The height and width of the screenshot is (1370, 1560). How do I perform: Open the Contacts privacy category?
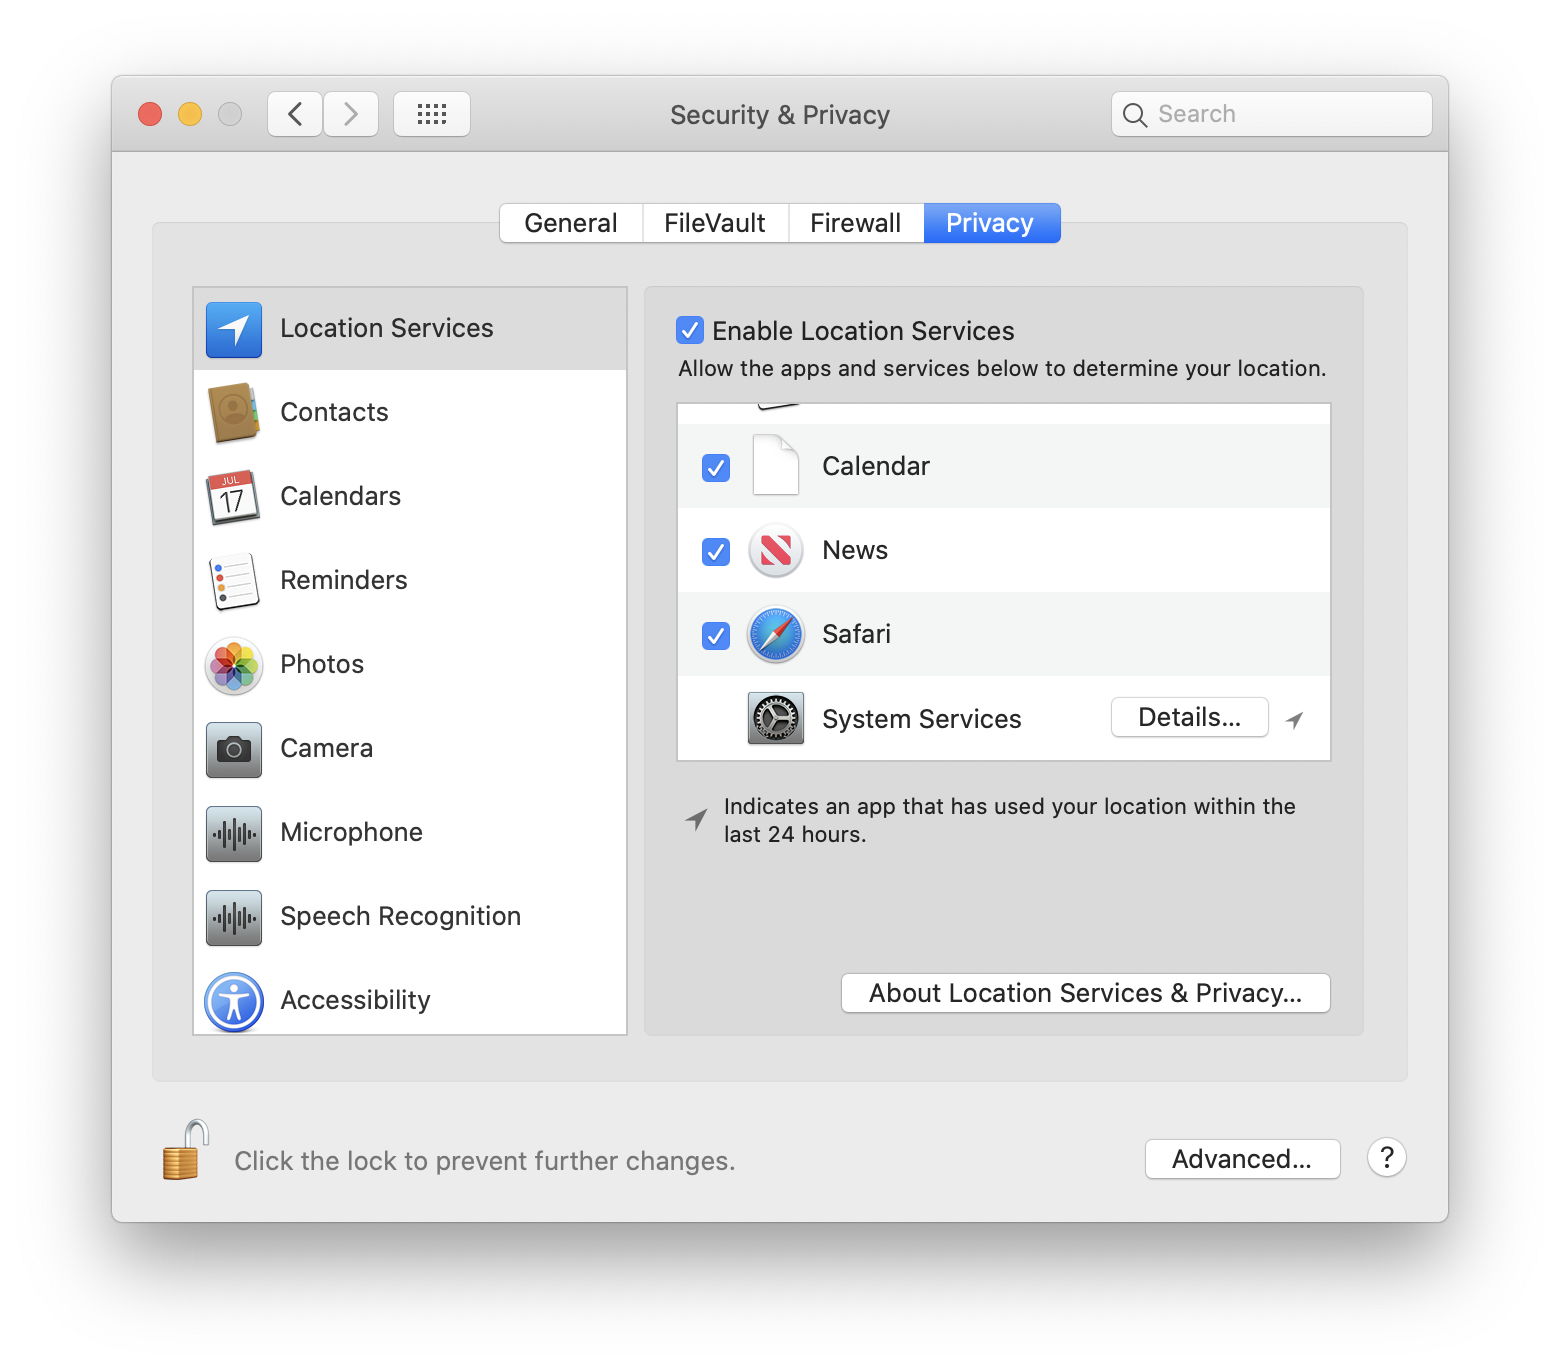pyautogui.click(x=334, y=412)
